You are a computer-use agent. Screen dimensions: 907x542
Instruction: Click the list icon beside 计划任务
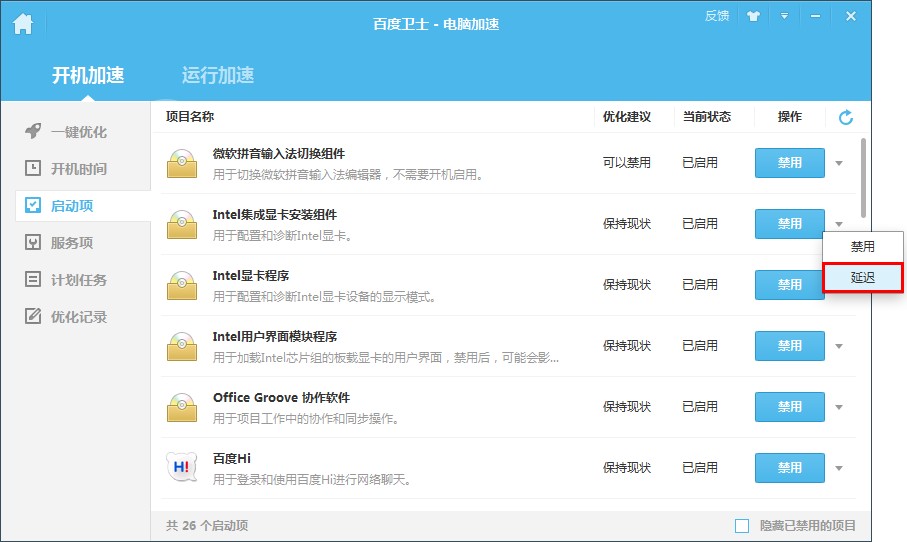(33, 279)
